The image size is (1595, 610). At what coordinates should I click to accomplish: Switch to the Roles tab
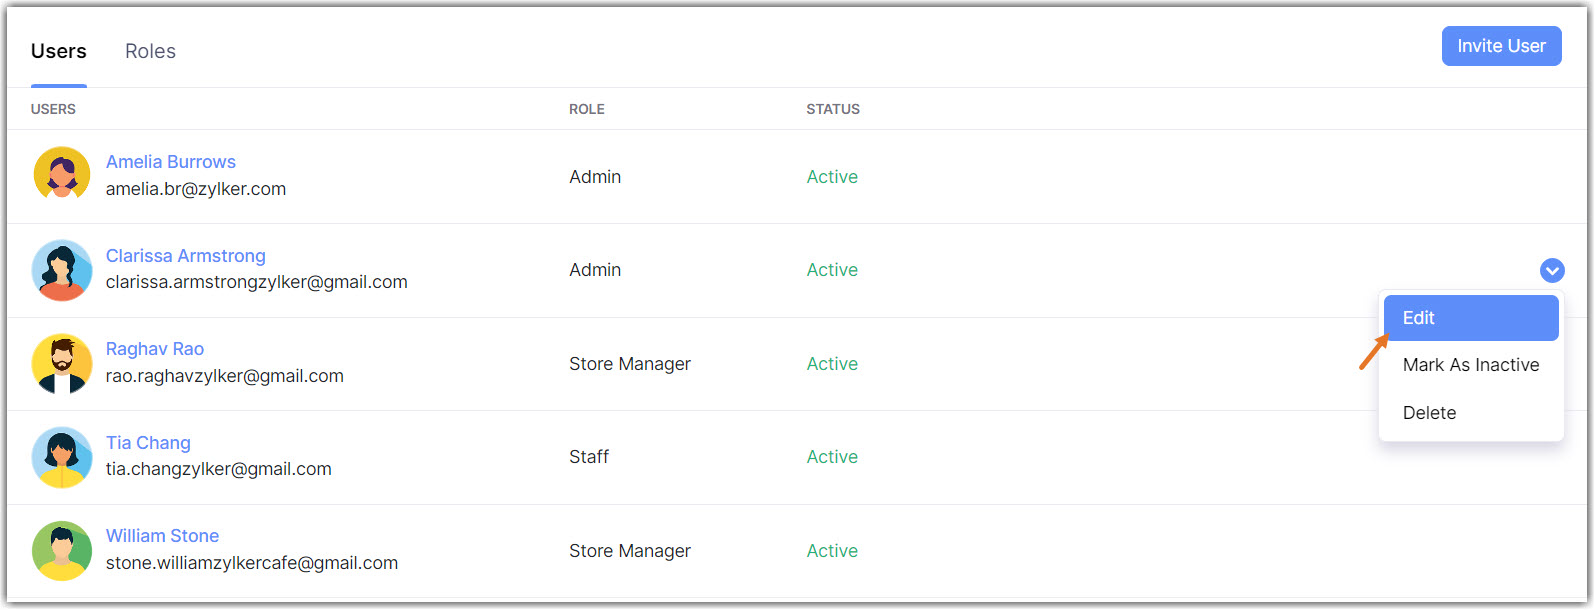[150, 51]
